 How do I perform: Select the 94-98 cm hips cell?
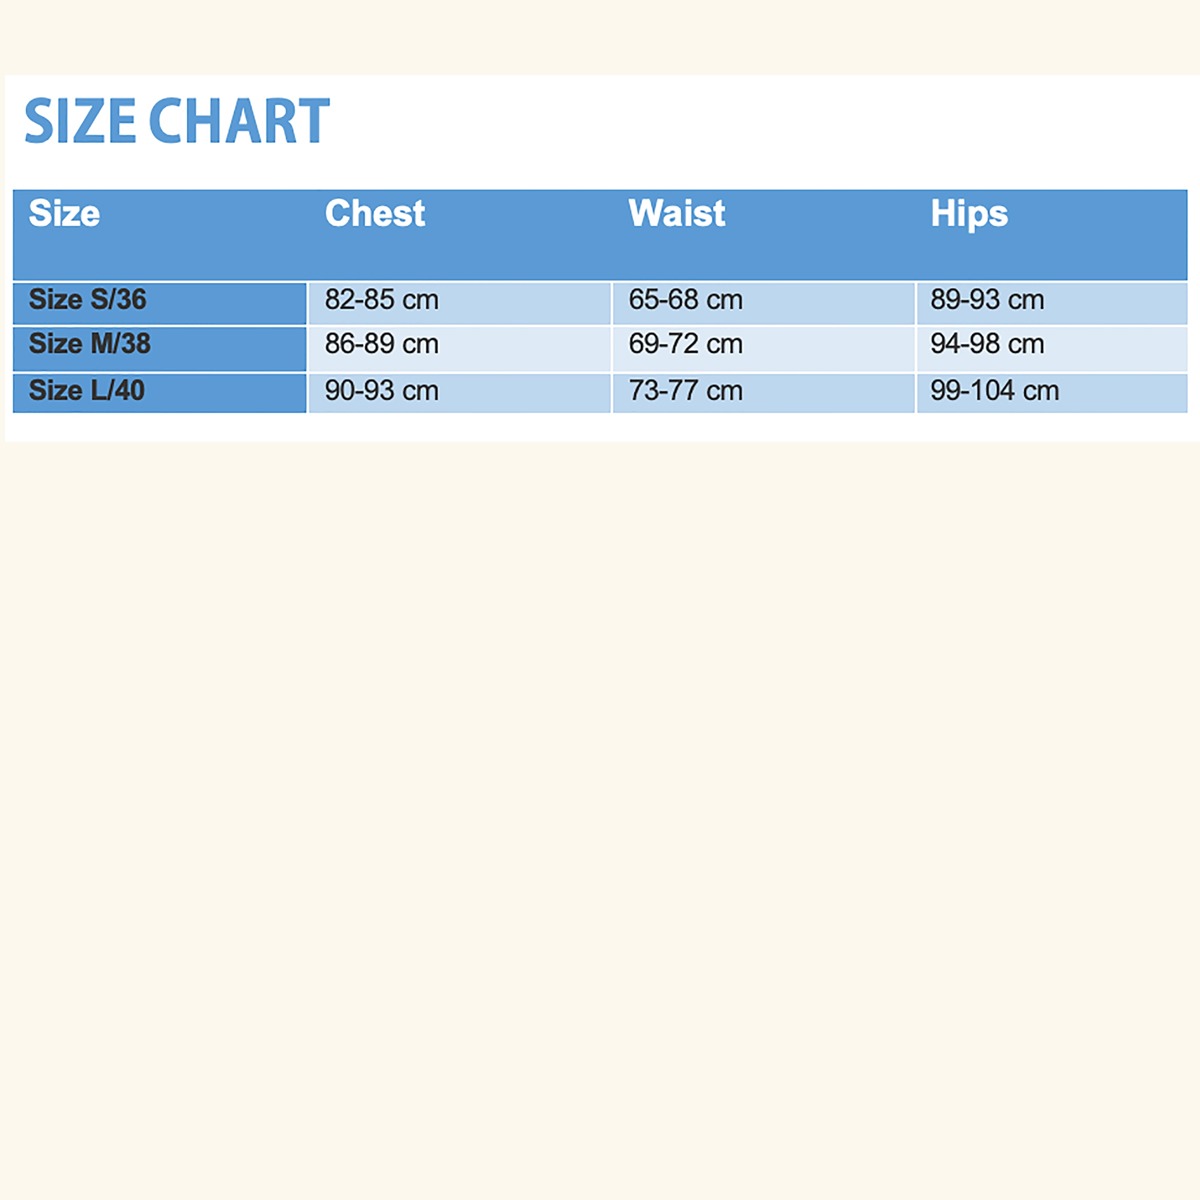coord(987,344)
